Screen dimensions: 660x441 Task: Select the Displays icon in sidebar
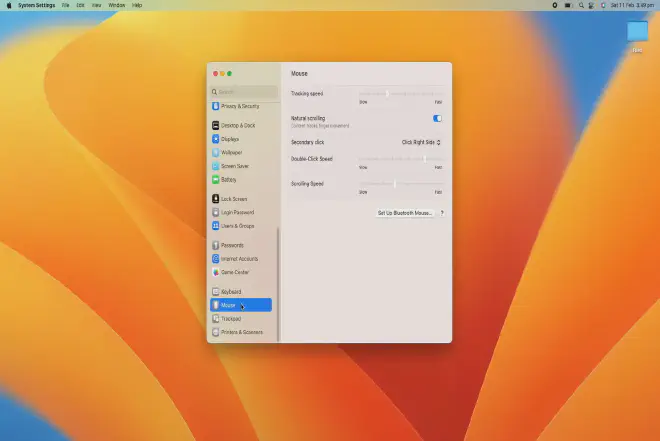click(x=216, y=139)
